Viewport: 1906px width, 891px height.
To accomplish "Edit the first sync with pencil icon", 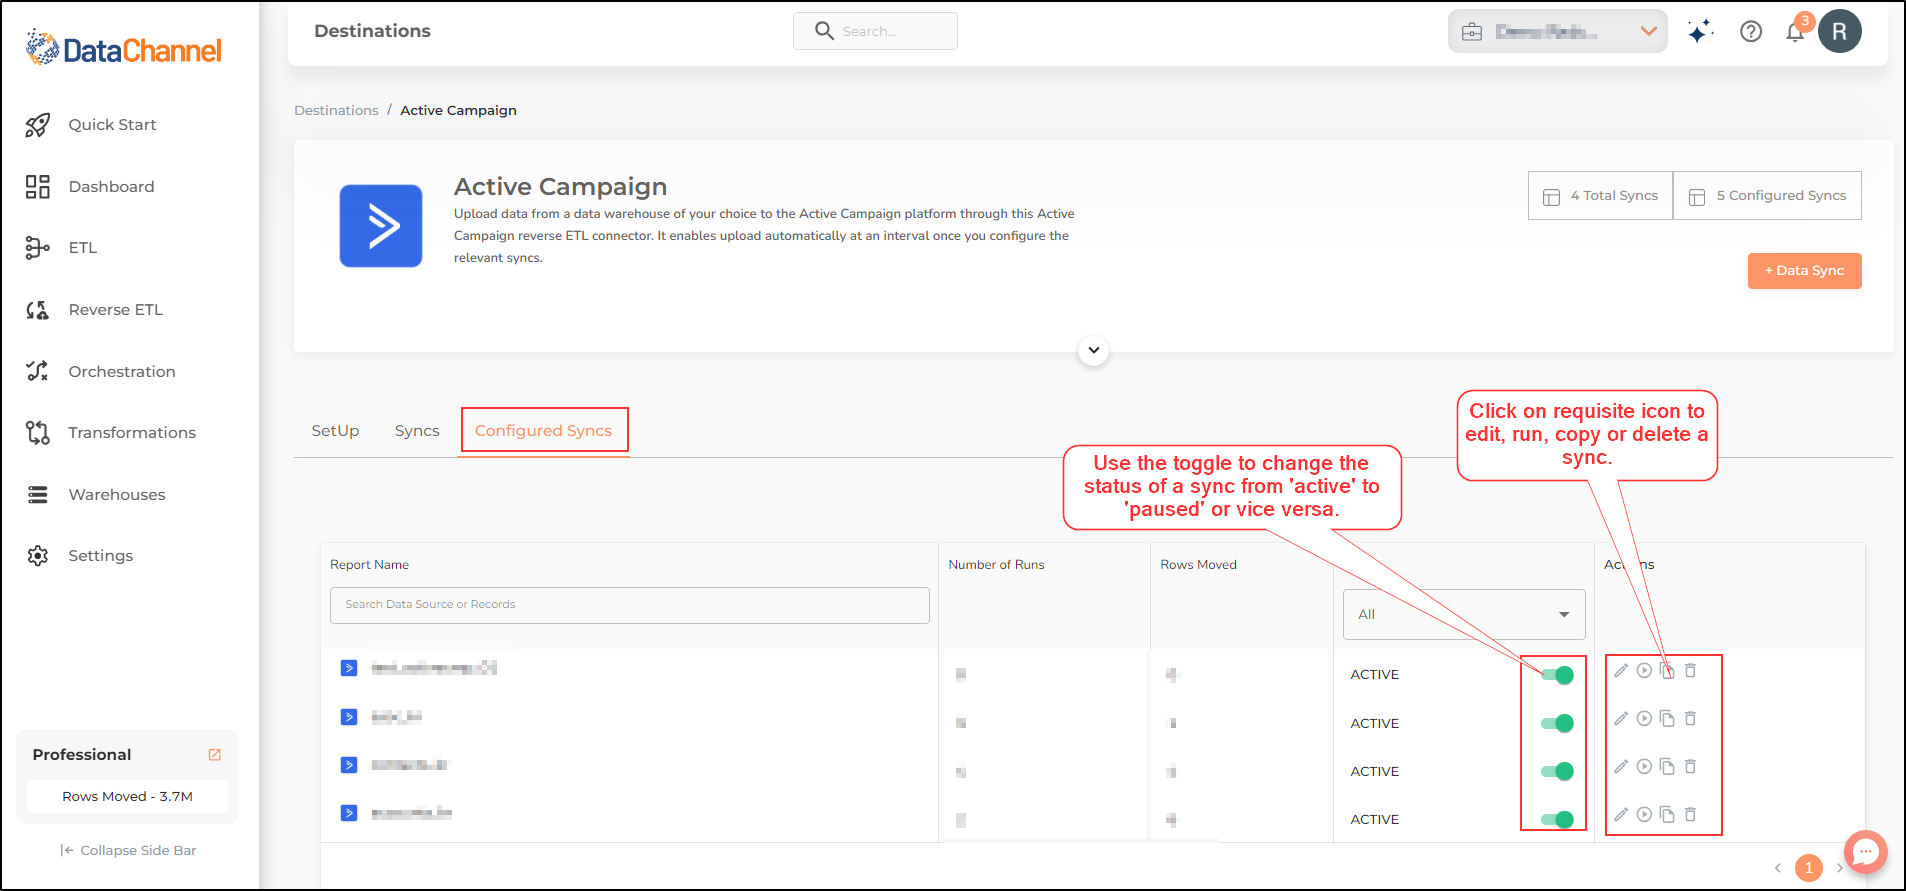I will tap(1621, 671).
